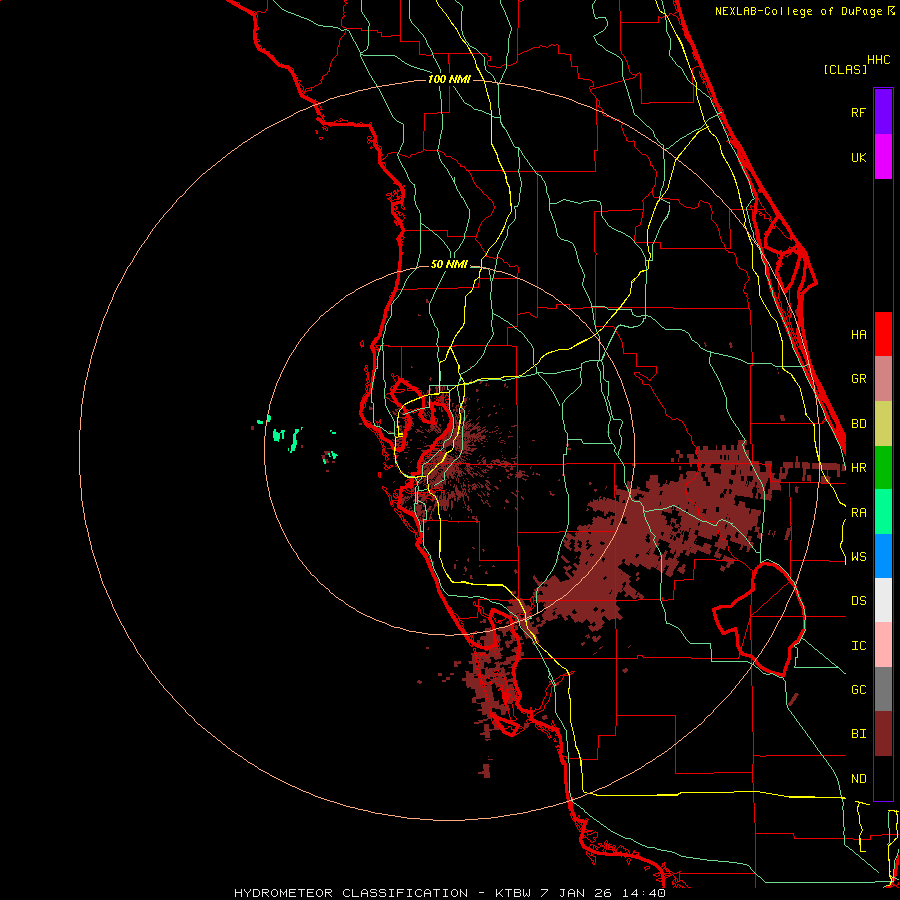The image size is (900, 900).
Task: Click the DS legend label
Action: (858, 601)
